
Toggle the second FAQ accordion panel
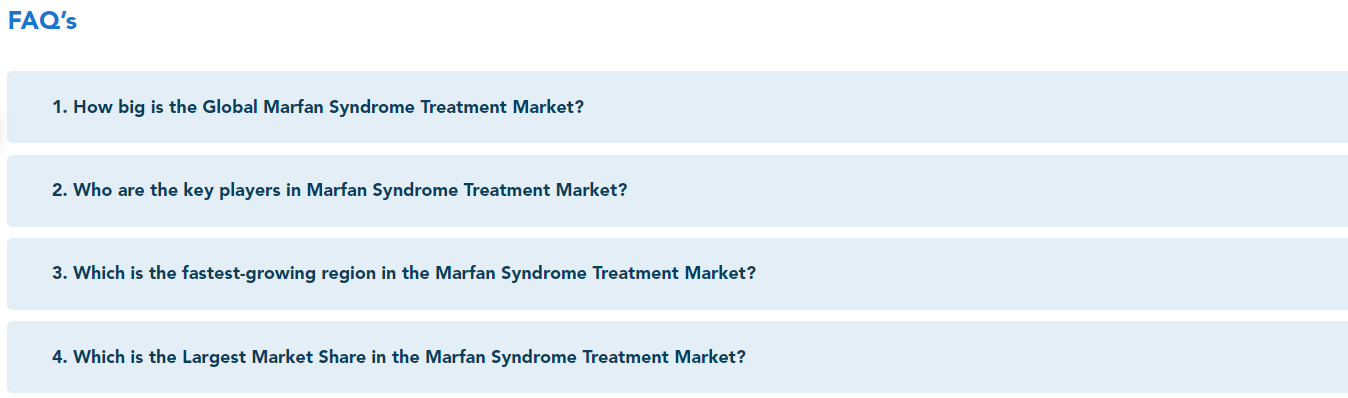pos(677,190)
